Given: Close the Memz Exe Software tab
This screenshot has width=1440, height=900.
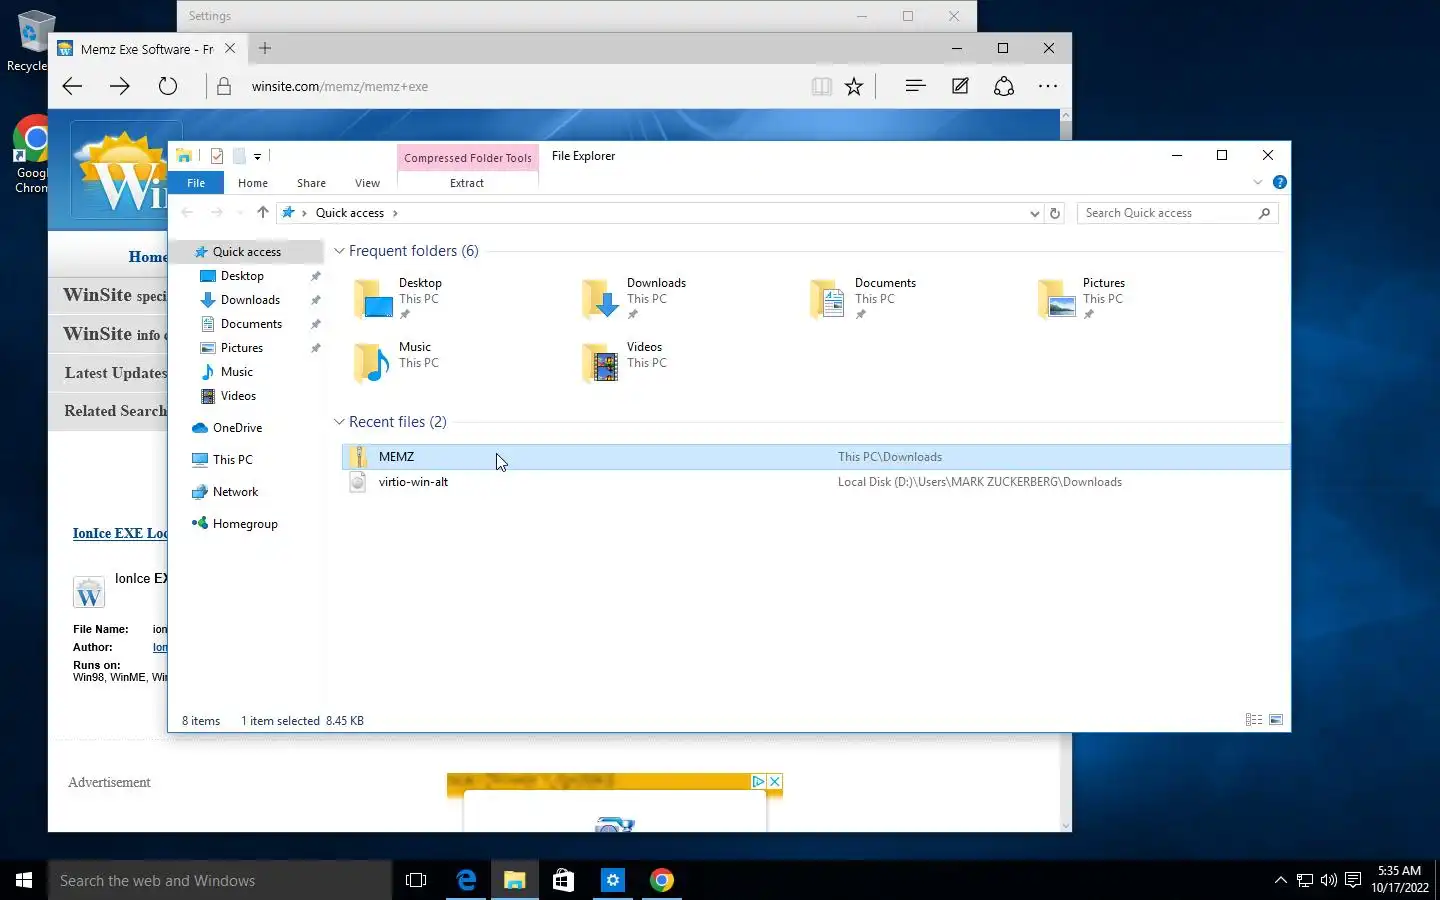Looking at the screenshot, I should click(230, 48).
